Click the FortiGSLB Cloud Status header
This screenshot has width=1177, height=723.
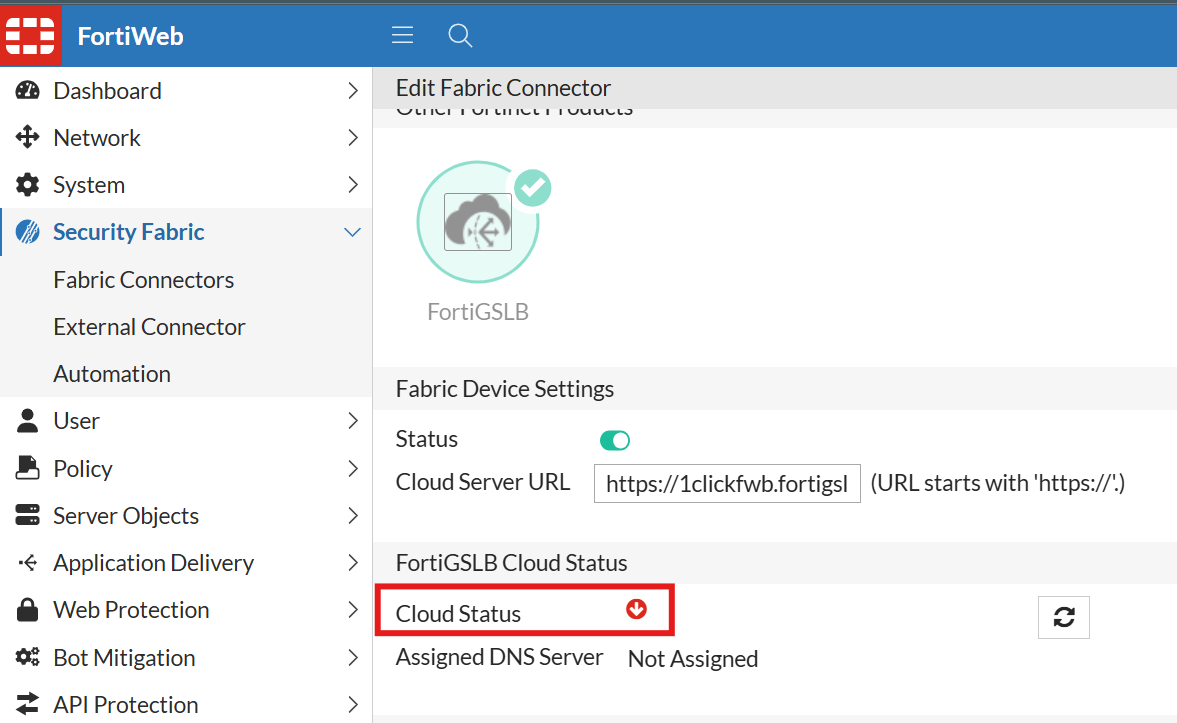511,563
